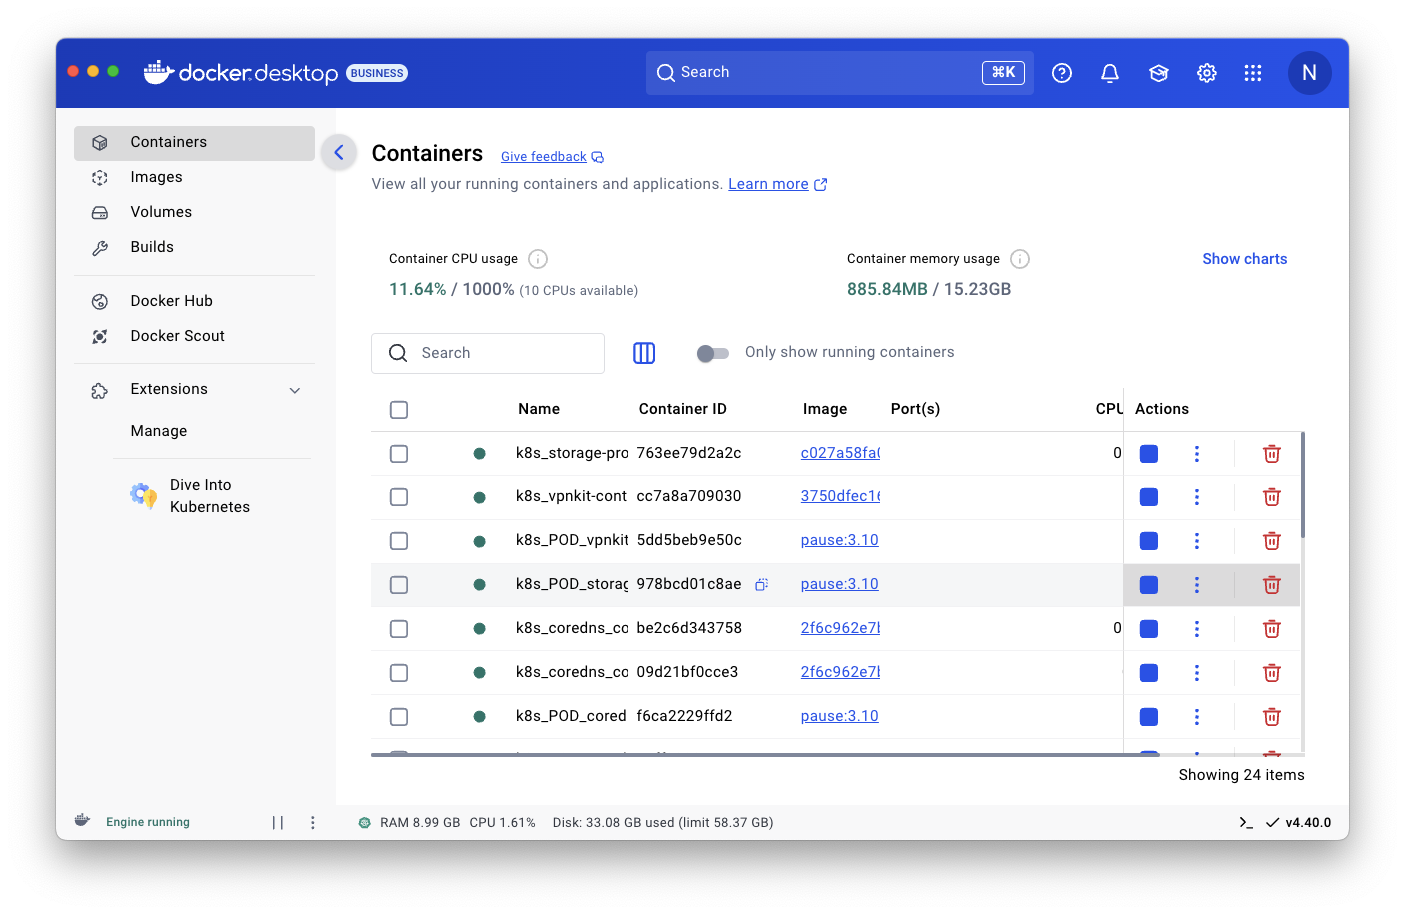Pause the Docker engine
This screenshot has width=1405, height=914.
[x=278, y=822]
